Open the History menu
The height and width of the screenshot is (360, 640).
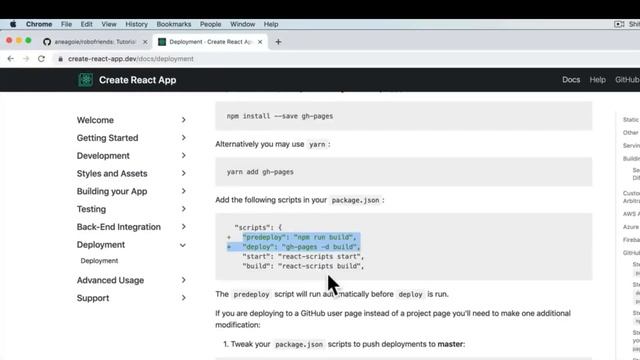pos(136,24)
